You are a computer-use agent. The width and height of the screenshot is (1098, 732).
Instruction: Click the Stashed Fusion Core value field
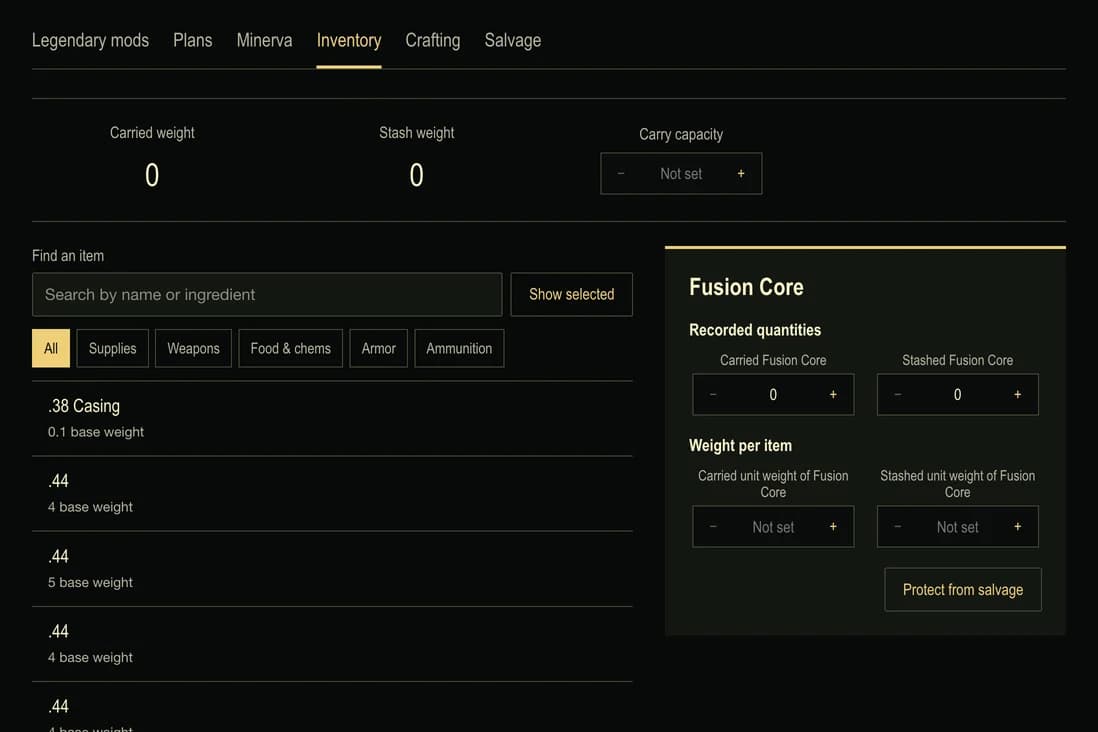(x=957, y=394)
